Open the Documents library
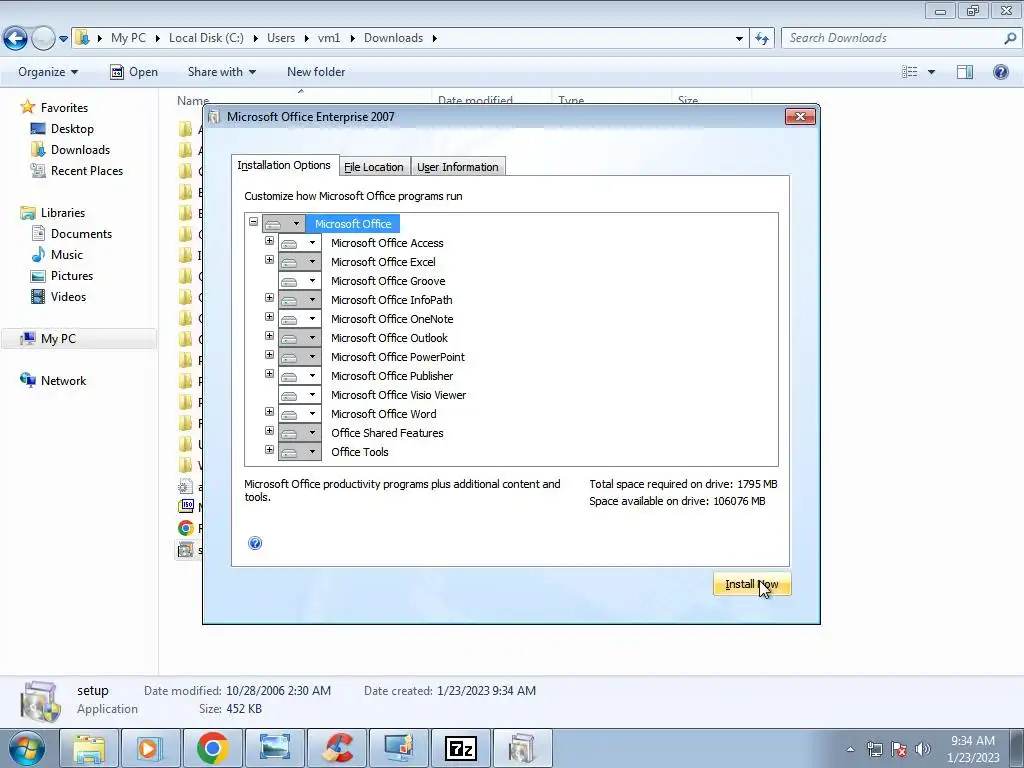The height and width of the screenshot is (768, 1024). [x=71, y=234]
